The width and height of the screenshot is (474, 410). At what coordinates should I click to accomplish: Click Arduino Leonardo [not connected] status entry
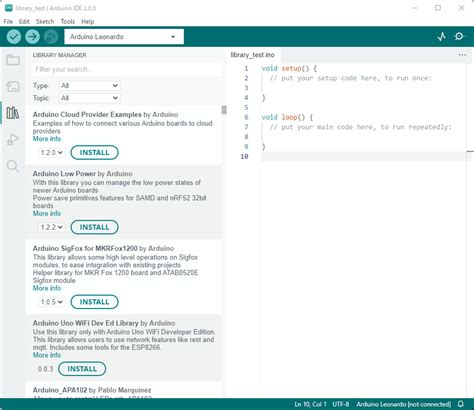click(x=404, y=404)
